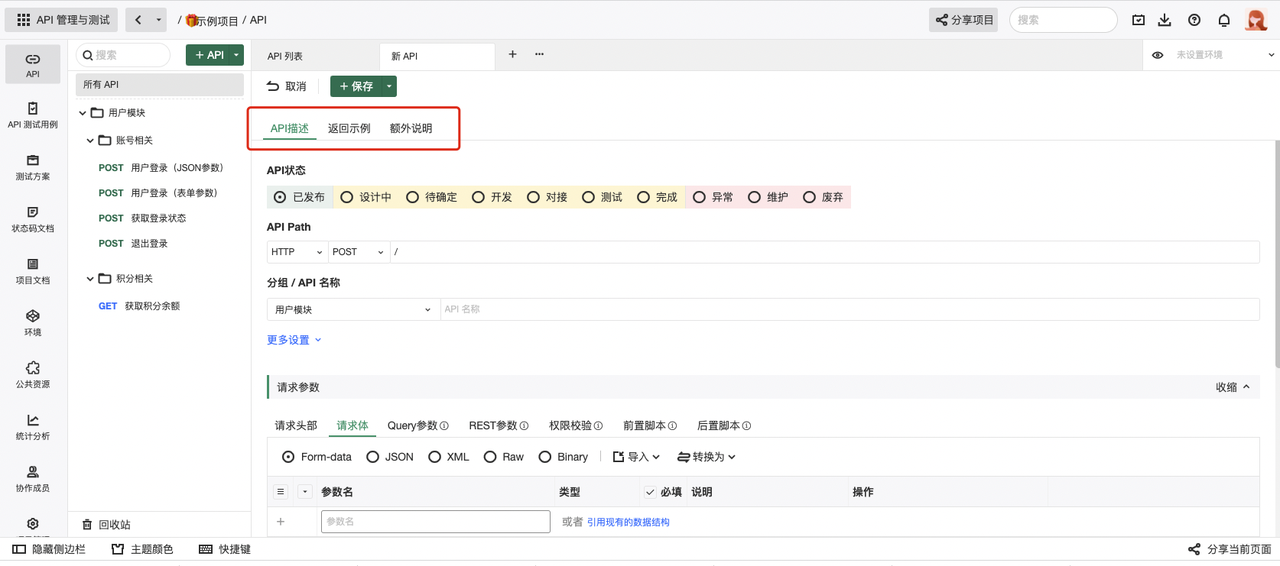Expand 更多设置 link
This screenshot has width=1280, height=566.
tap(294, 340)
